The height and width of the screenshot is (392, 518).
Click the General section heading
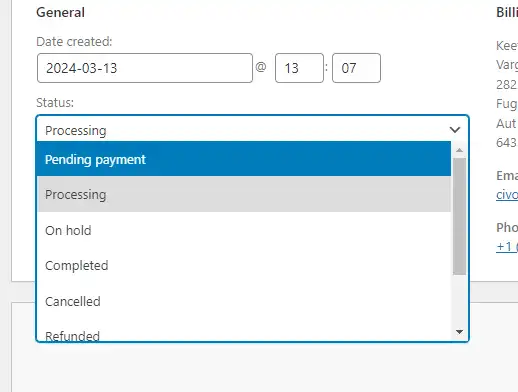click(60, 13)
